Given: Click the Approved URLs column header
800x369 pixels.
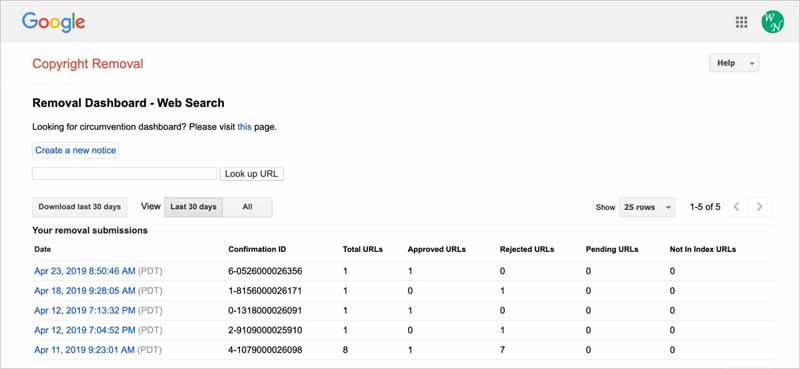Looking at the screenshot, I should tap(437, 250).
